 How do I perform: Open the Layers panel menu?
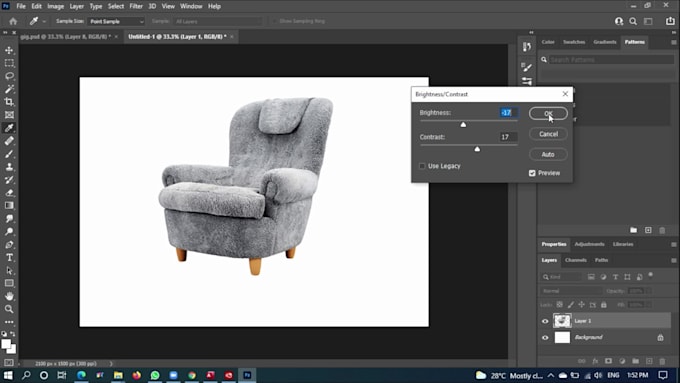[673, 260]
